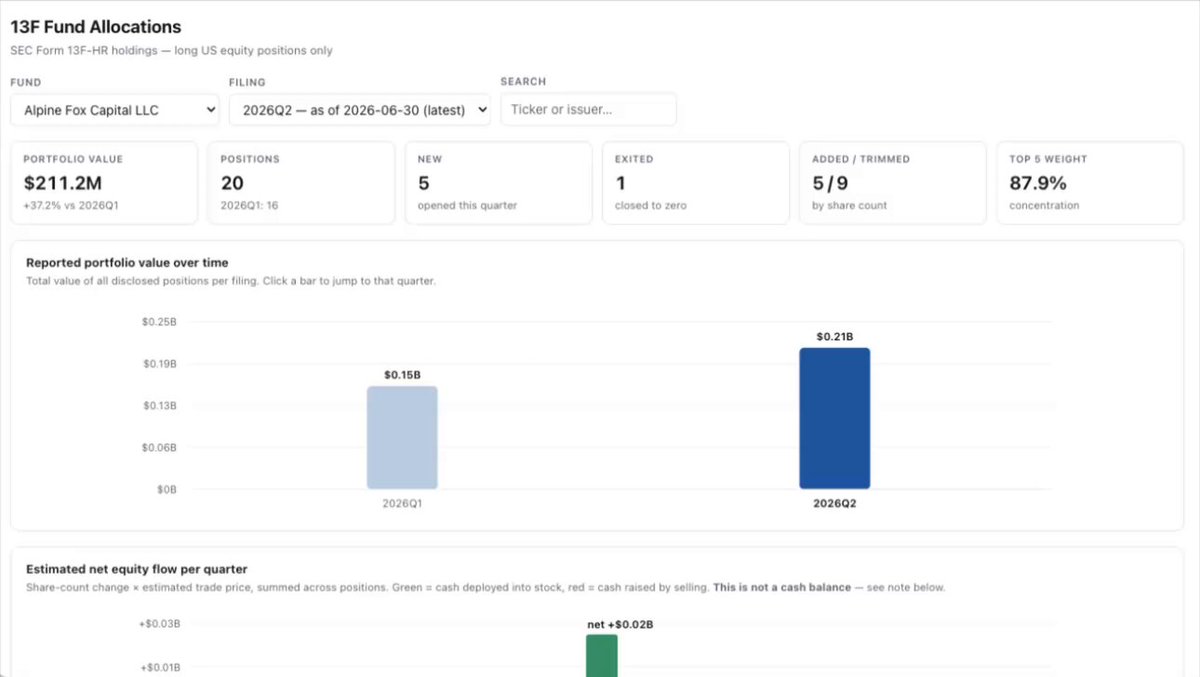This screenshot has height=677, width=1200.
Task: Click the "Estimated net equity flow per quarter" heading
Action: [x=136, y=570]
